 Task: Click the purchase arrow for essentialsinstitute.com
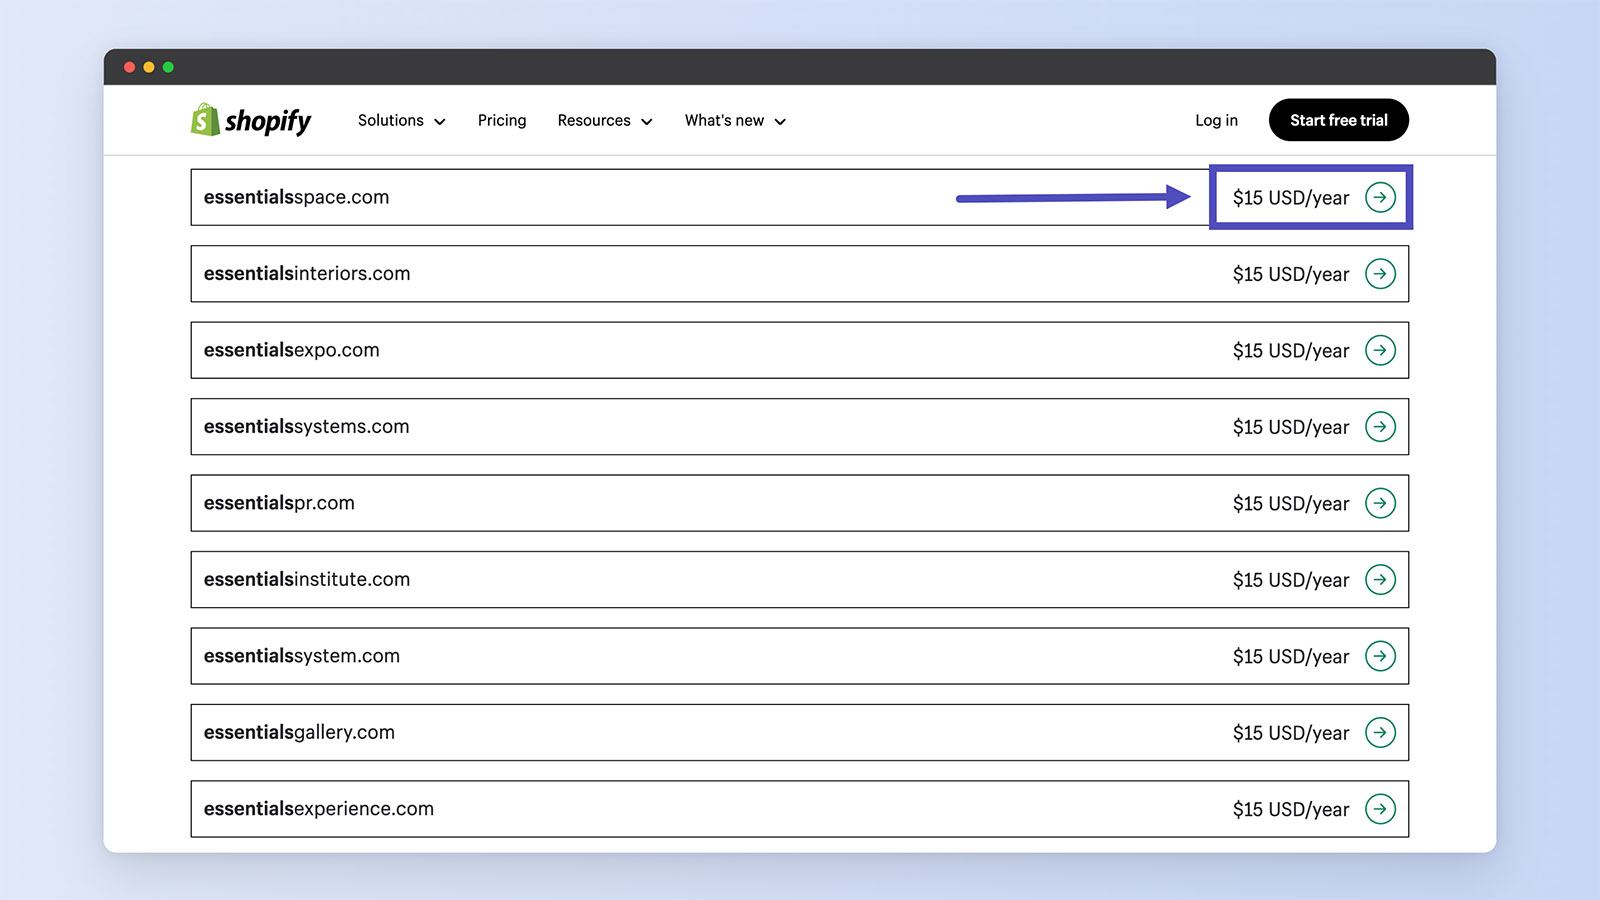click(x=1381, y=580)
